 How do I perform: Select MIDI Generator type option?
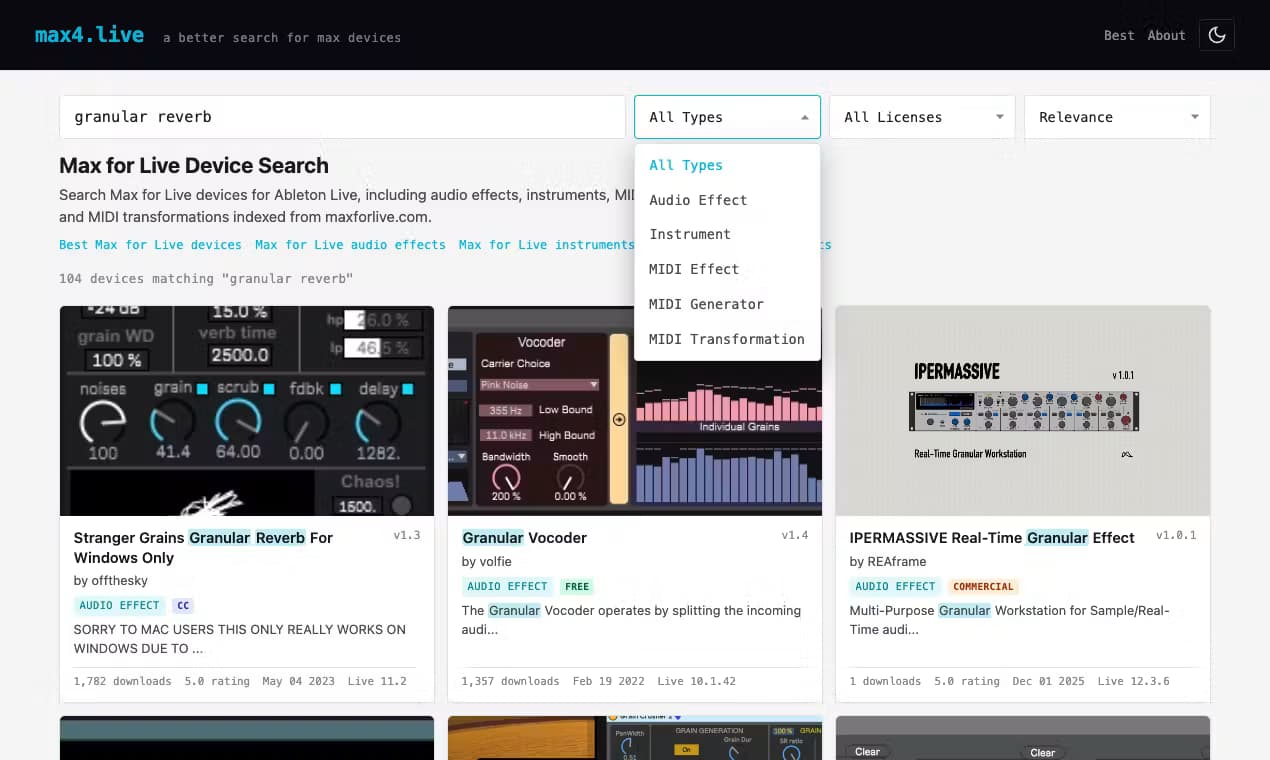tap(727, 304)
